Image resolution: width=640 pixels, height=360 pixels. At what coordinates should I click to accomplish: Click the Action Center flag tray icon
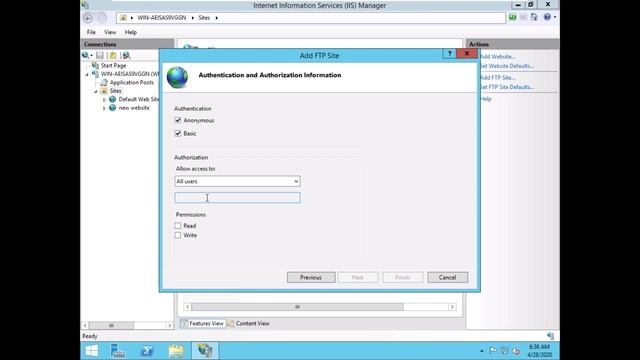493,351
